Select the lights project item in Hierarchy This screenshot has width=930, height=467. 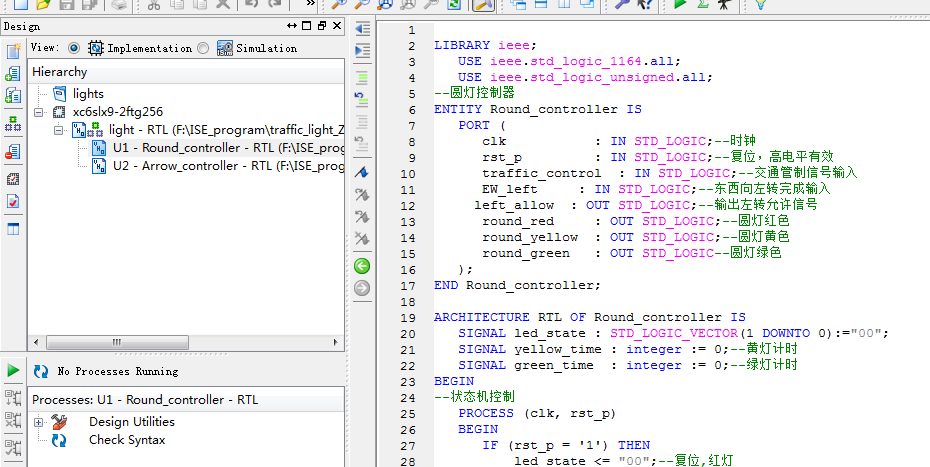pos(88,94)
